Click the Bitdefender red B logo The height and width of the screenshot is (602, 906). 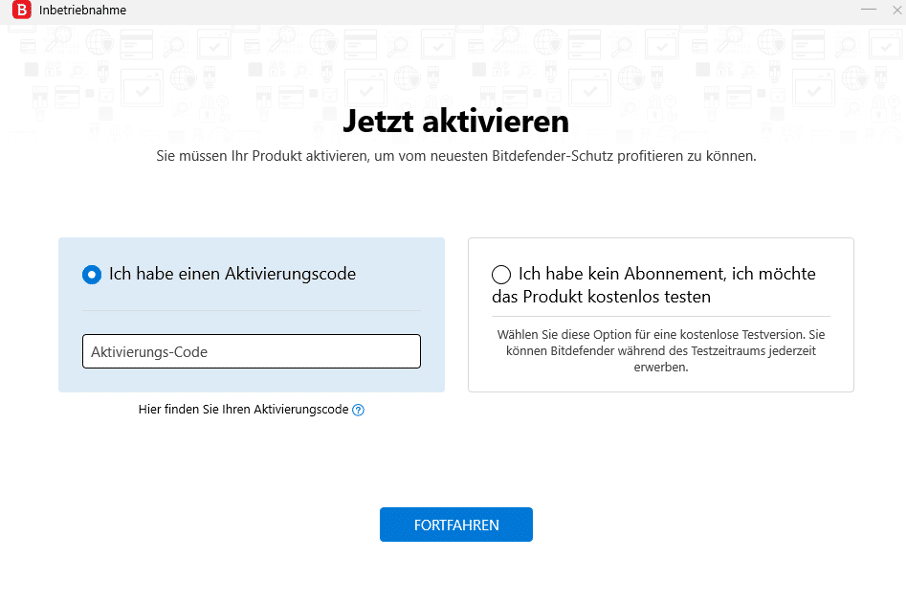click(21, 10)
